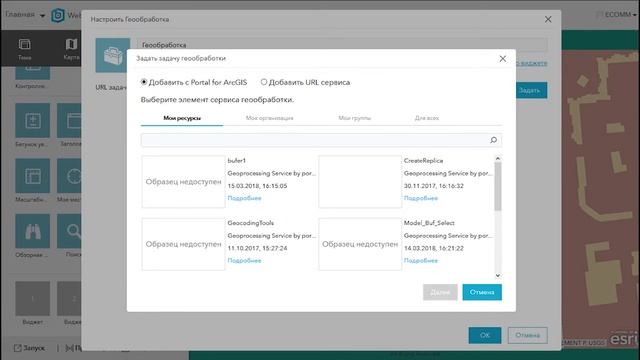The height and width of the screenshot is (360, 640).
Task: Click the 'Заголов...' header widget tile
Action: coord(69,120)
